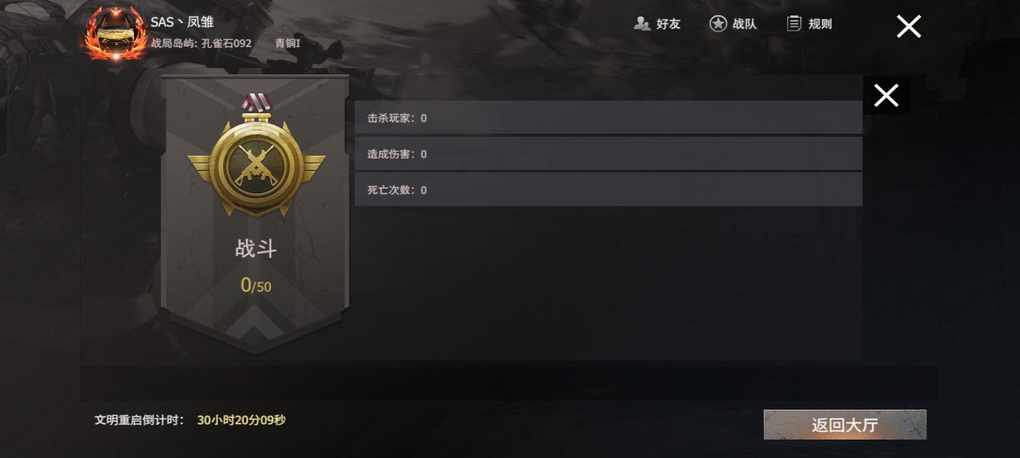Close the stats panel with inner X
This screenshot has height=458, width=1020.
click(886, 96)
